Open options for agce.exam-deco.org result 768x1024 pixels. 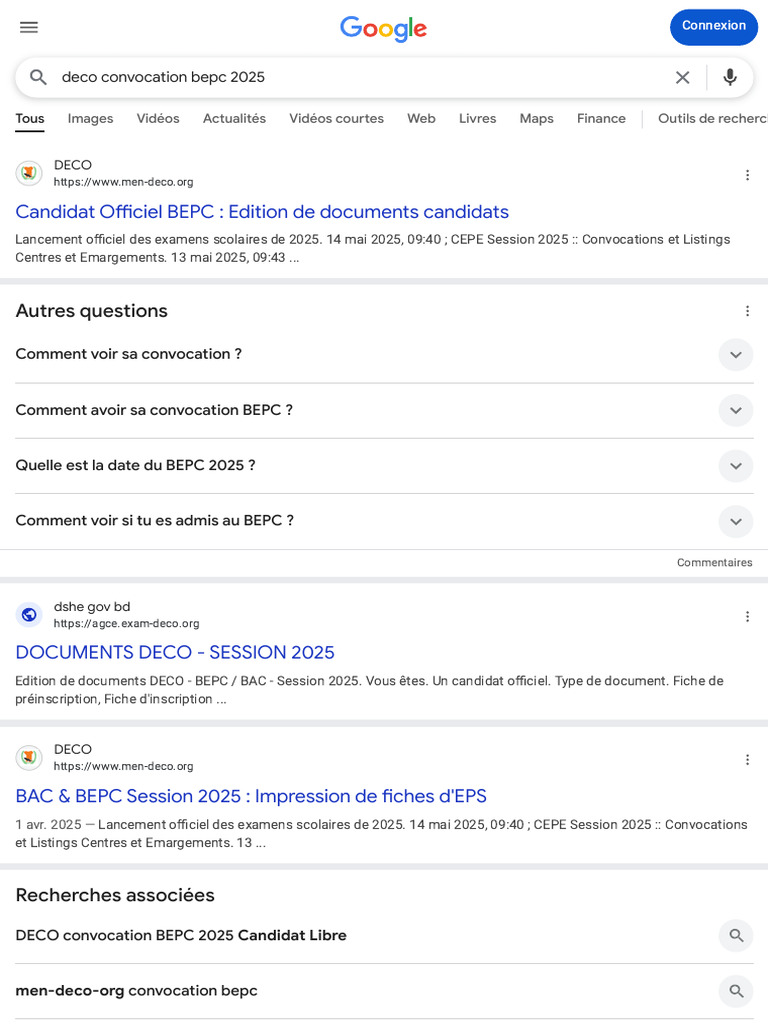point(747,616)
